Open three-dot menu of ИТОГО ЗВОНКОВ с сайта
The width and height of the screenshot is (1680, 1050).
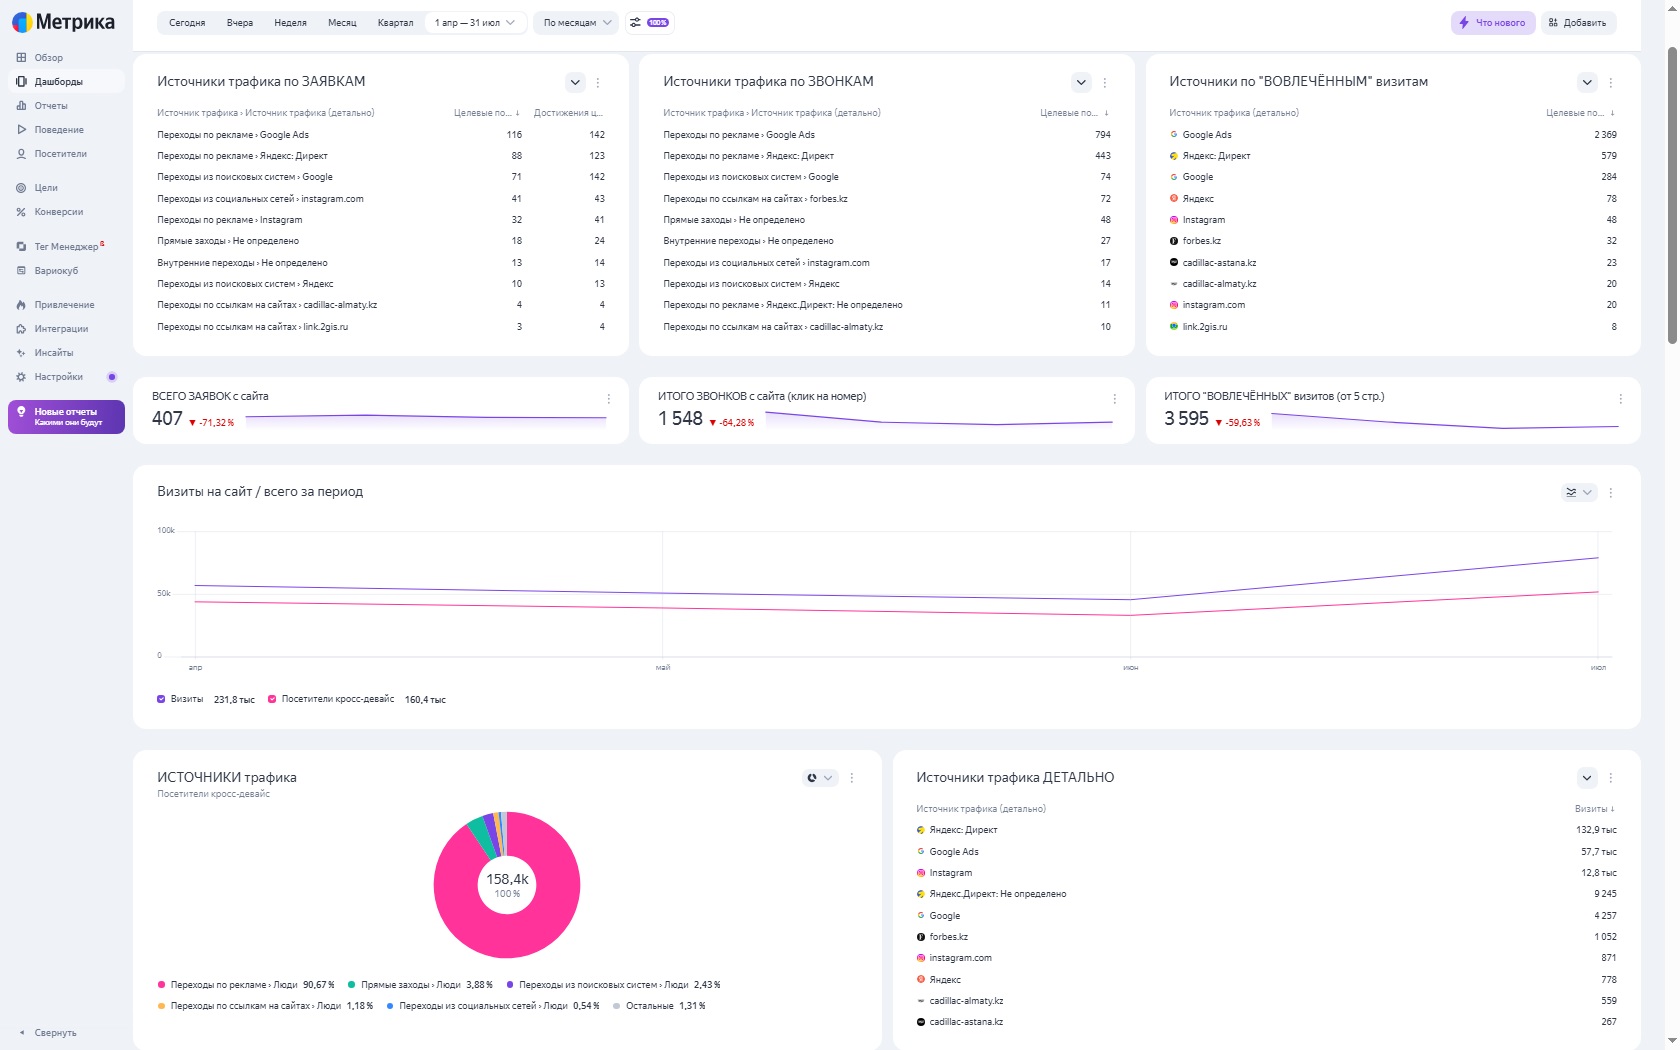pos(1115,399)
